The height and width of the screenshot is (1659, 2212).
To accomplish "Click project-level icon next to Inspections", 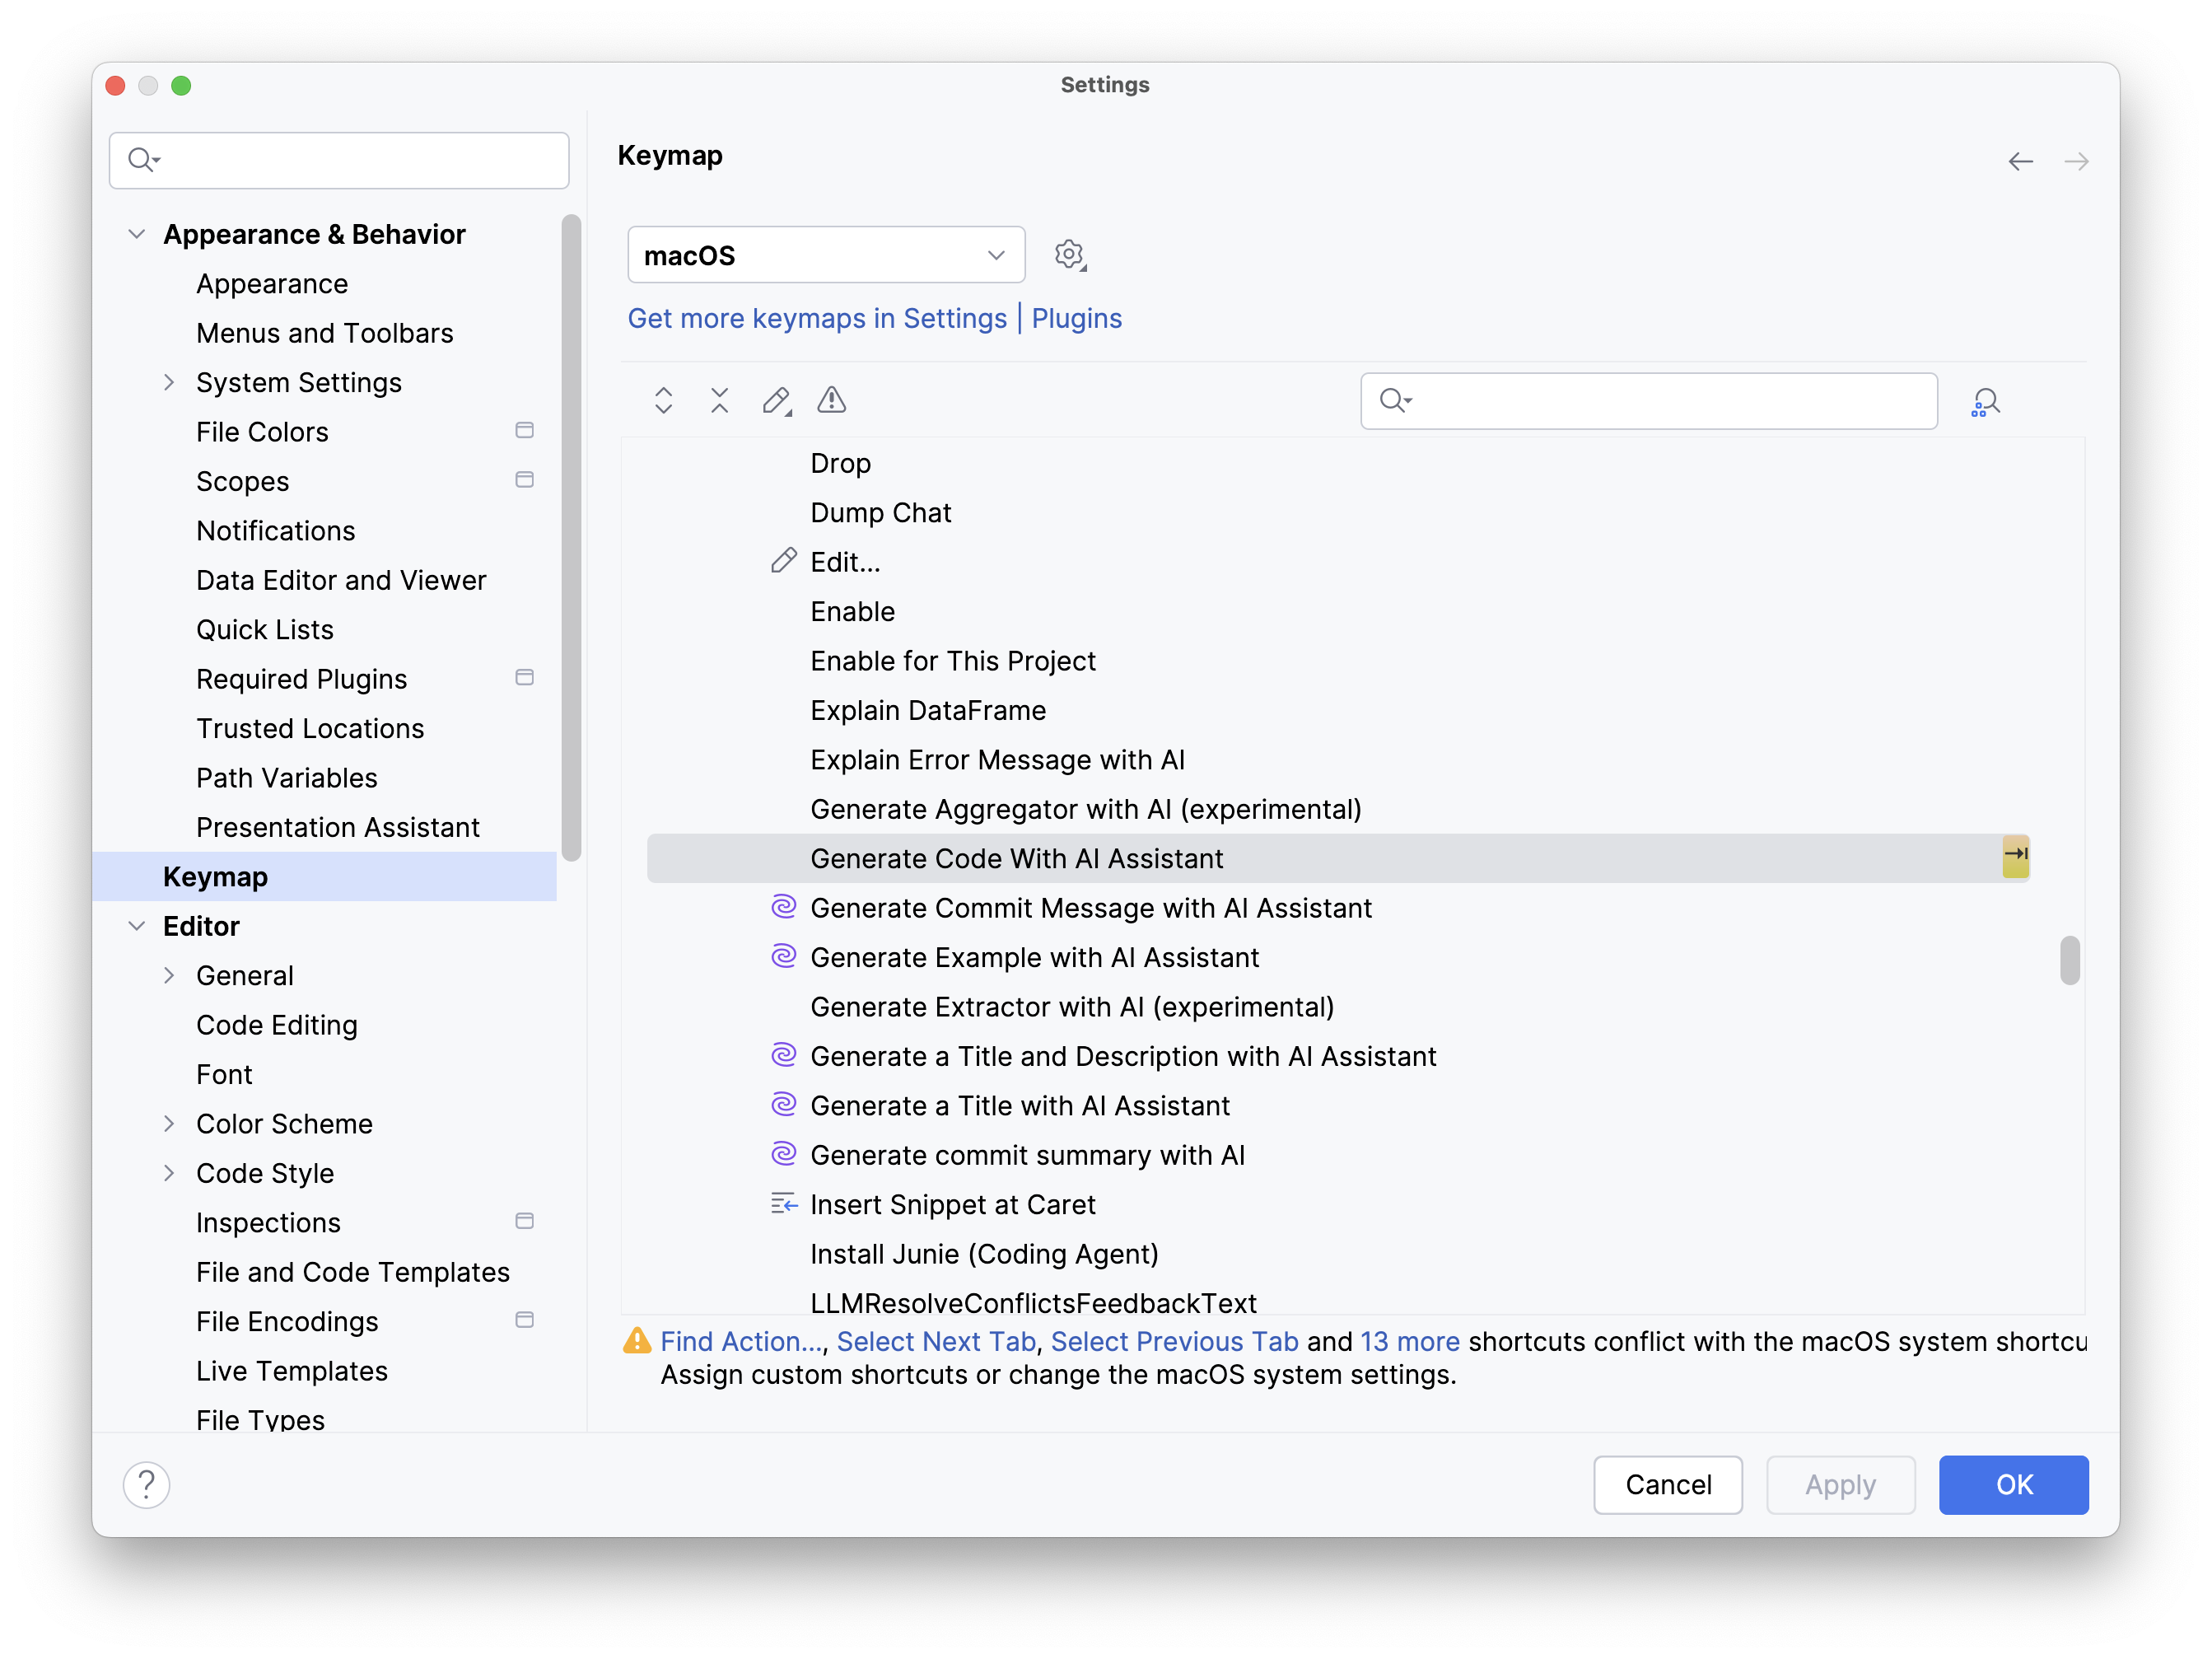I will click(524, 1221).
